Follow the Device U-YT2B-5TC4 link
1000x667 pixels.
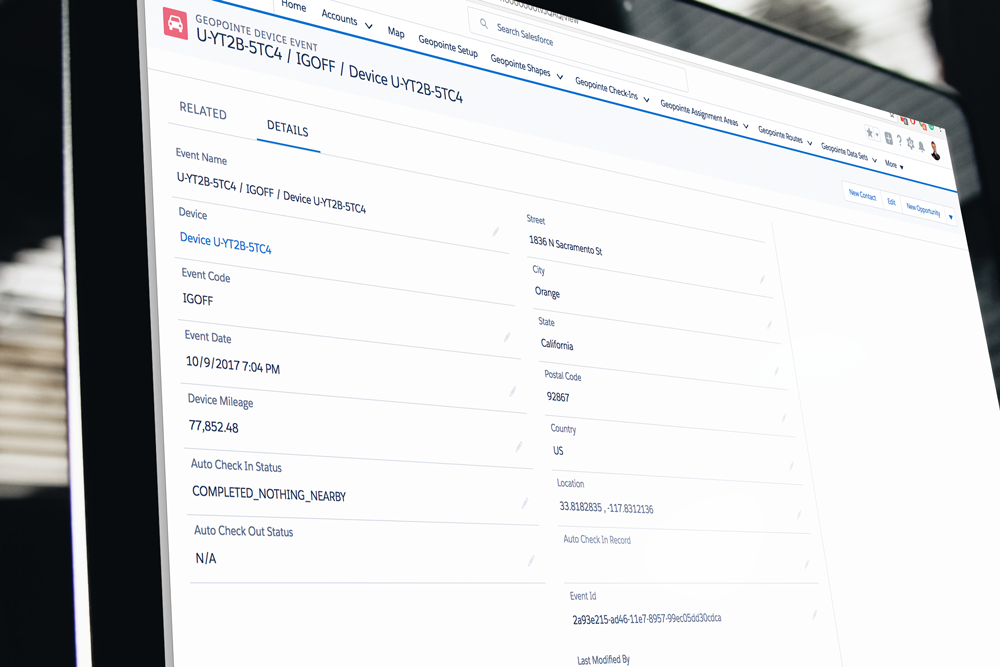point(225,243)
